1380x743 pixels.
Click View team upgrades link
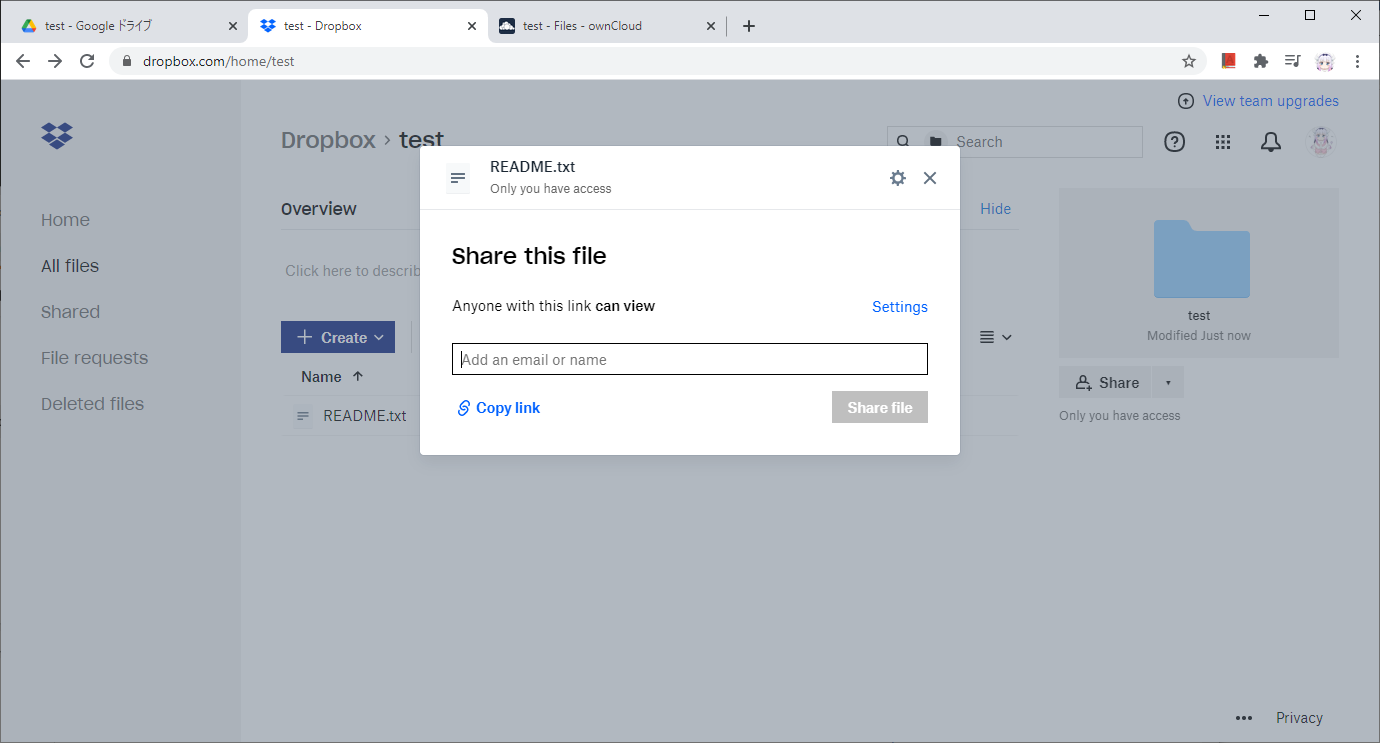(1258, 101)
